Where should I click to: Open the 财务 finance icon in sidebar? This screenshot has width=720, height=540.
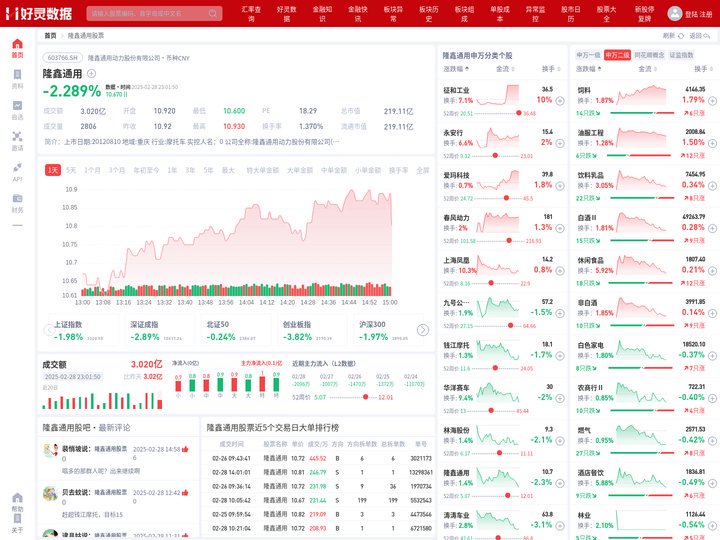click(x=17, y=198)
